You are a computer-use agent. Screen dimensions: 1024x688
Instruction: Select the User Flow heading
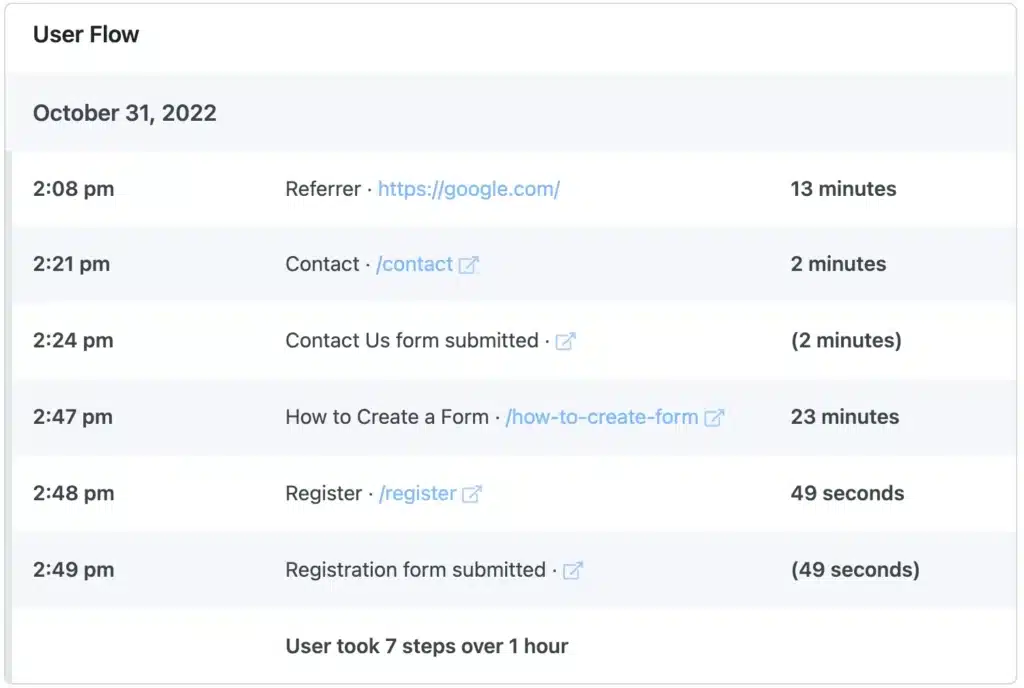[x=86, y=34]
